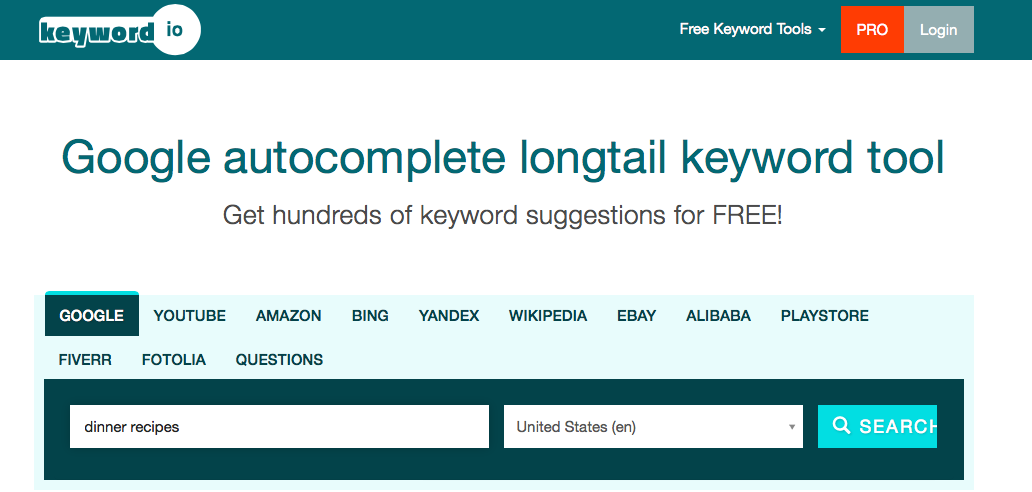Expand the Free Keyword Tools menu
This screenshot has height=492, width=1032.
tap(752, 30)
